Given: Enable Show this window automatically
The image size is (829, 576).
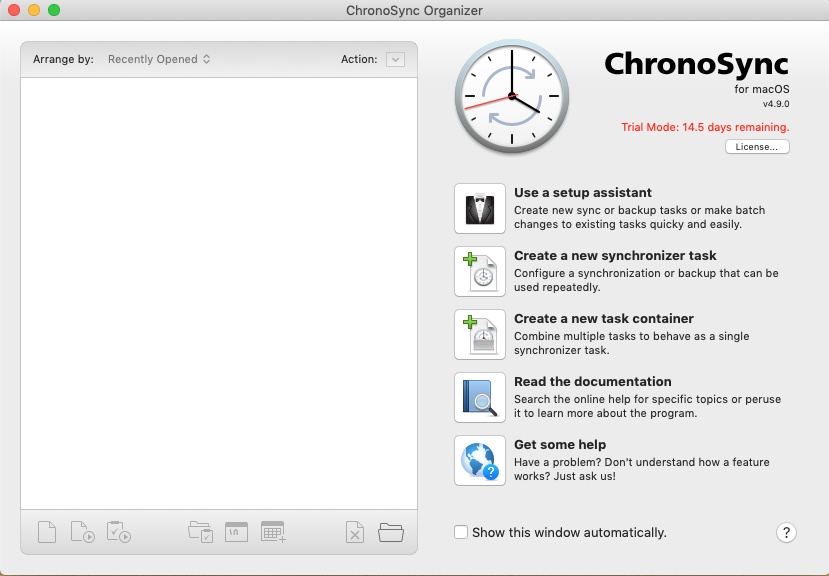Looking at the screenshot, I should [461, 532].
